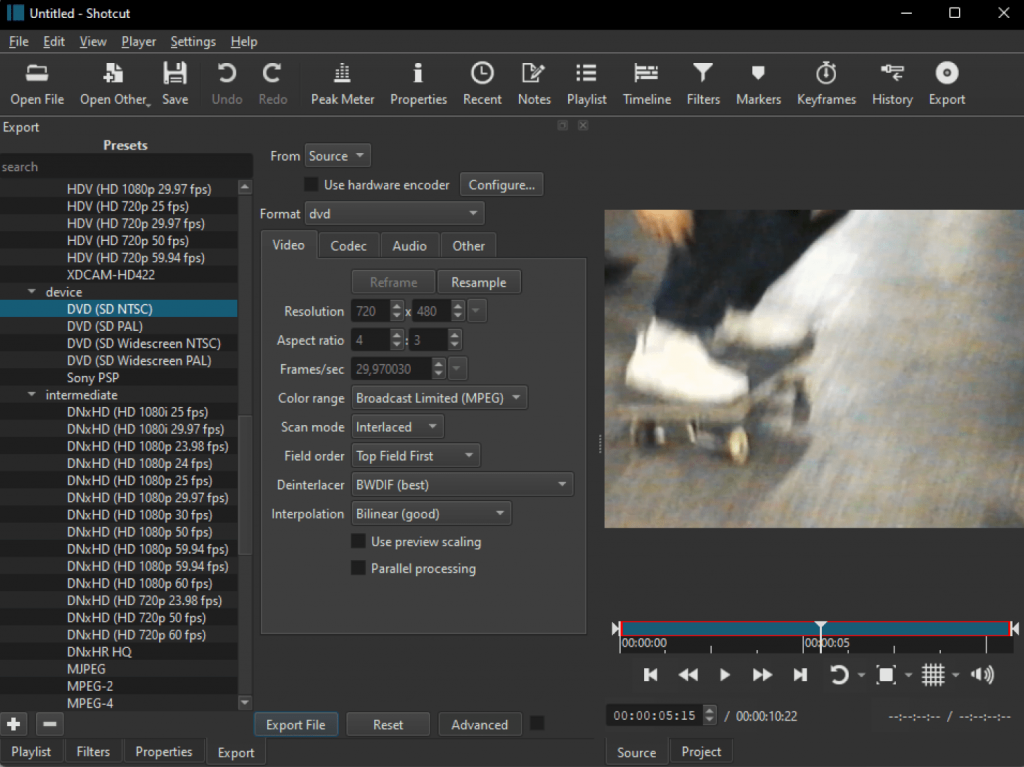Tick the Parallel processing checkbox

(x=358, y=569)
